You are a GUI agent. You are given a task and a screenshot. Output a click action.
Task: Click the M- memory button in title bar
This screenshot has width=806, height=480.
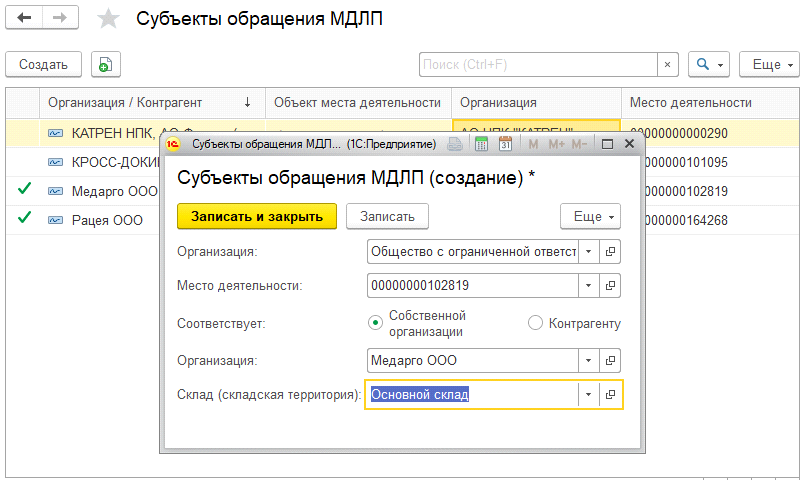point(579,144)
